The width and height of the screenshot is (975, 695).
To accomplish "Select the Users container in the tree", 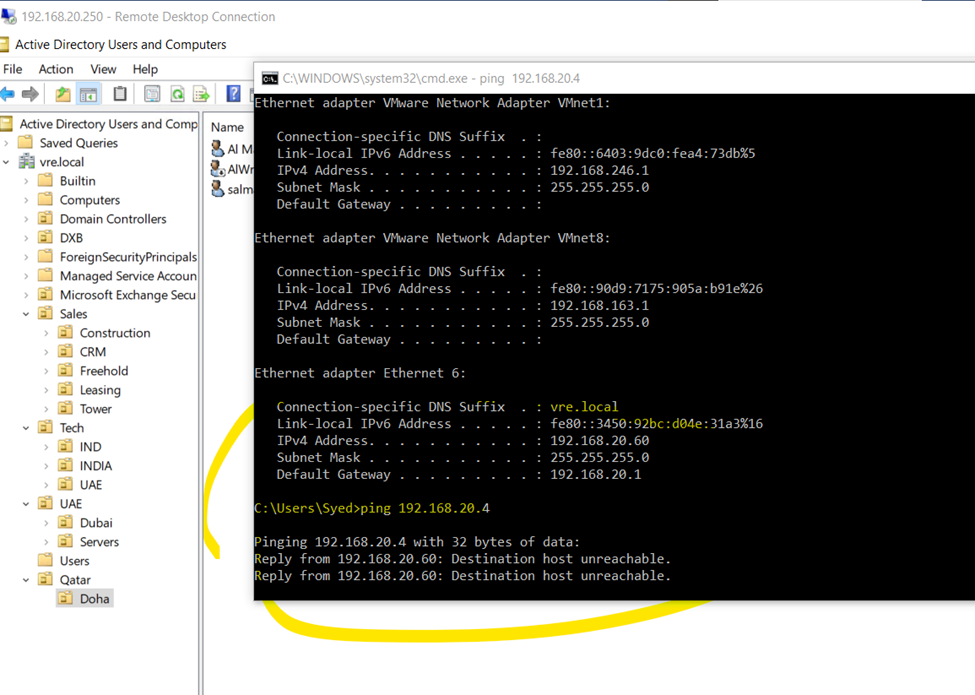I will [74, 561].
